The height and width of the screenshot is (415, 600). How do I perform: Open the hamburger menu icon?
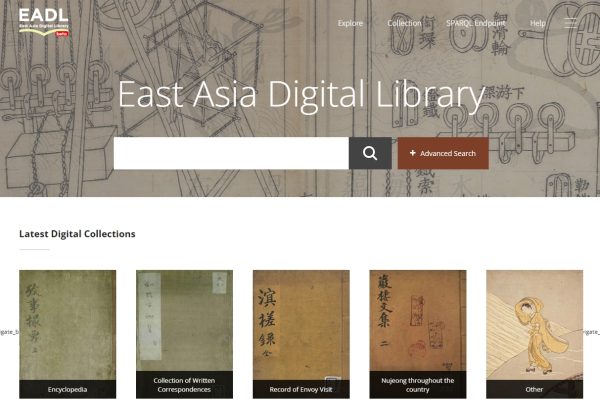[x=570, y=23]
